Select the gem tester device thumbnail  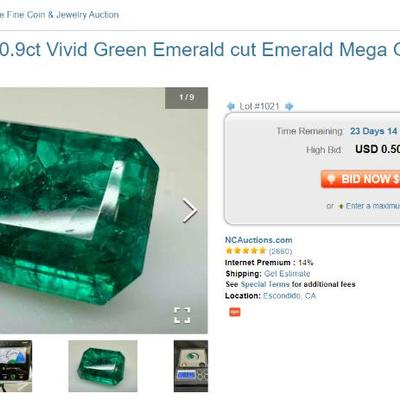coord(16,366)
